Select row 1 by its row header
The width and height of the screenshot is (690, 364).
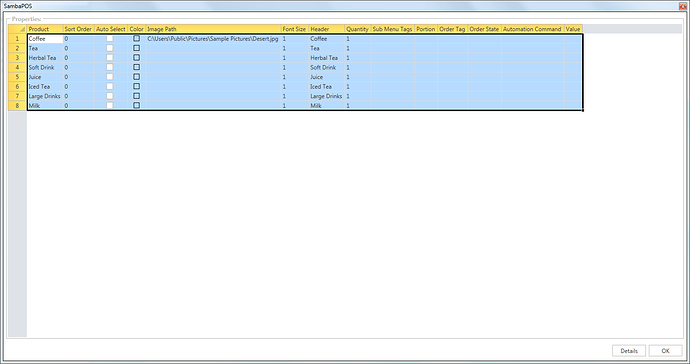click(18, 39)
